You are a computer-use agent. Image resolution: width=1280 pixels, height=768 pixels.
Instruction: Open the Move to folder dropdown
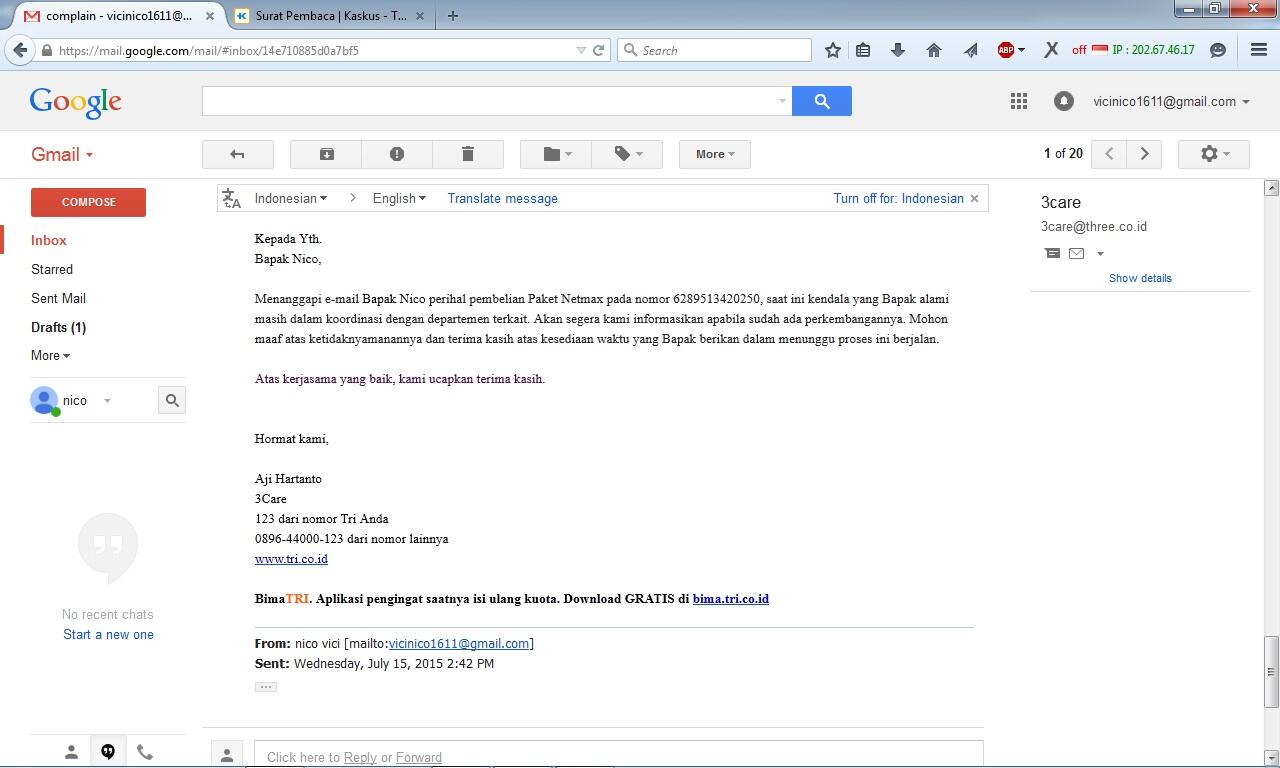(x=556, y=154)
